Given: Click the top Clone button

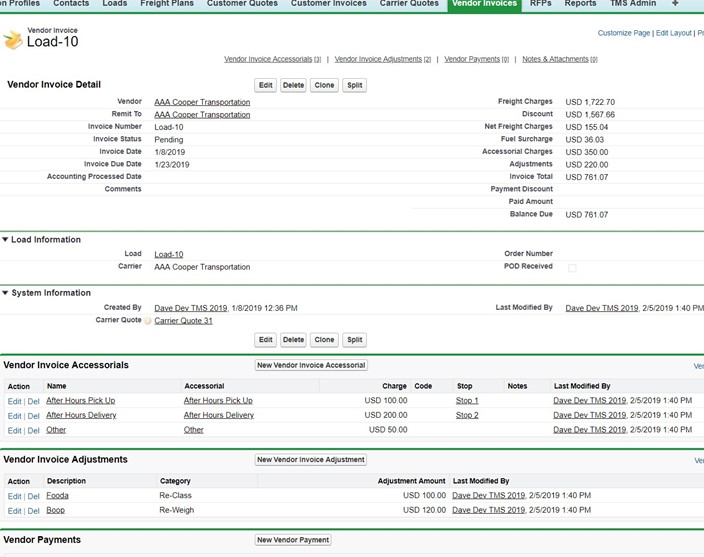Looking at the screenshot, I should coord(324,85).
